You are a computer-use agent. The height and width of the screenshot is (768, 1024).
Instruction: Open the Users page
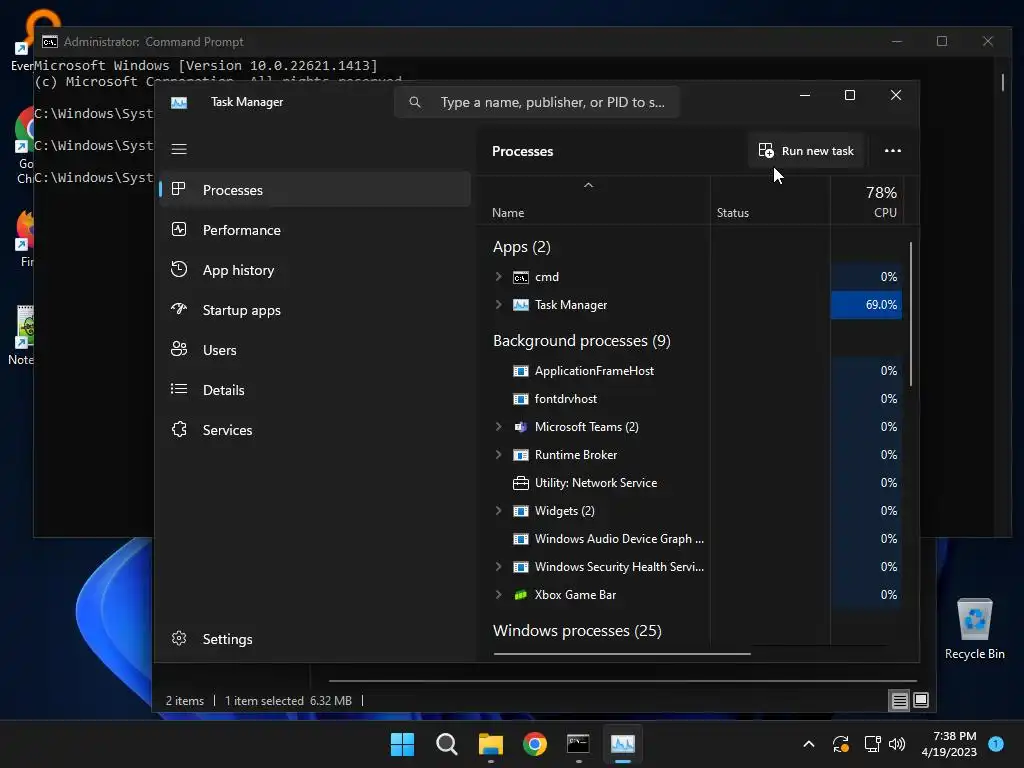(315, 350)
